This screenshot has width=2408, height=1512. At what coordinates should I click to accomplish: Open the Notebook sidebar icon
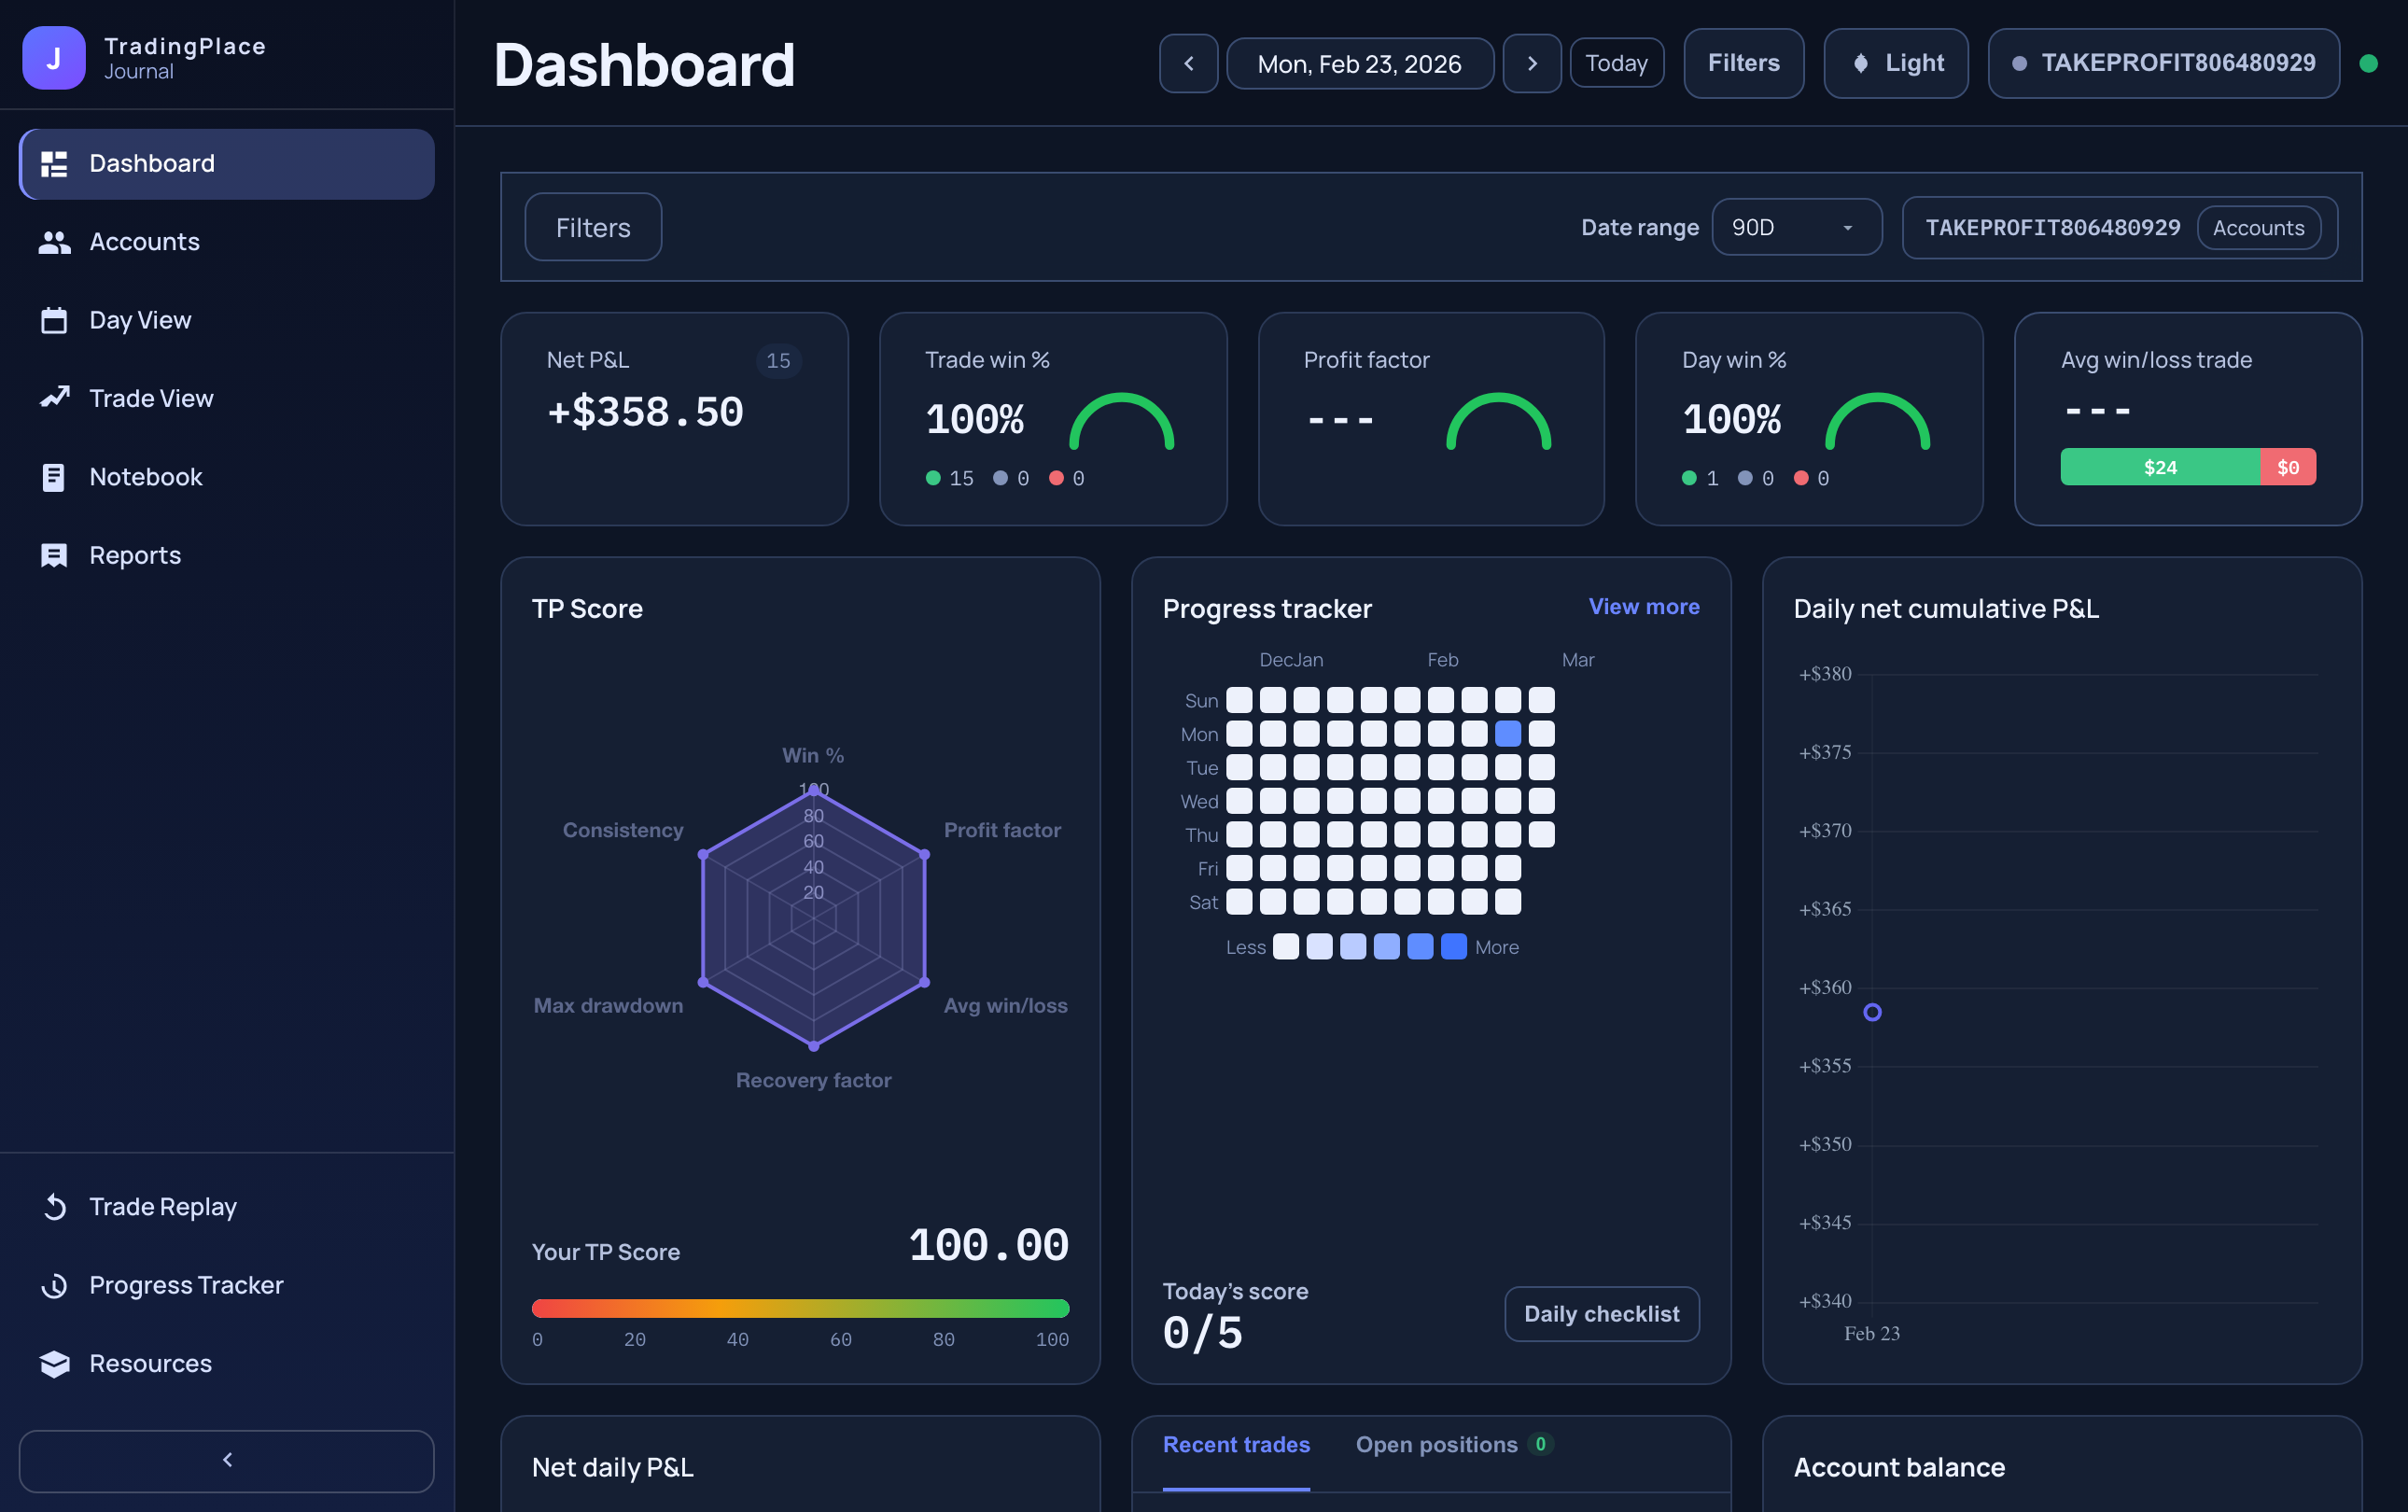tap(54, 477)
